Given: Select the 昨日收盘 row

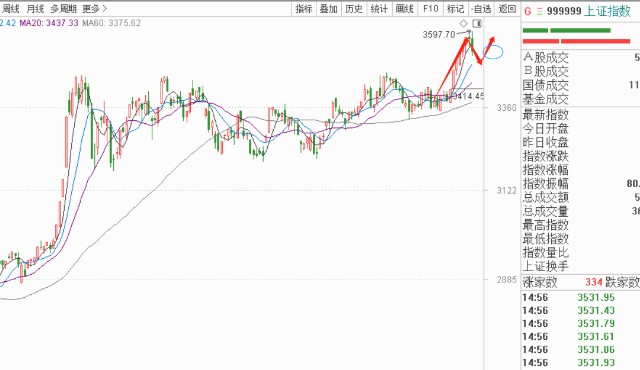Looking at the screenshot, I should tap(581, 142).
